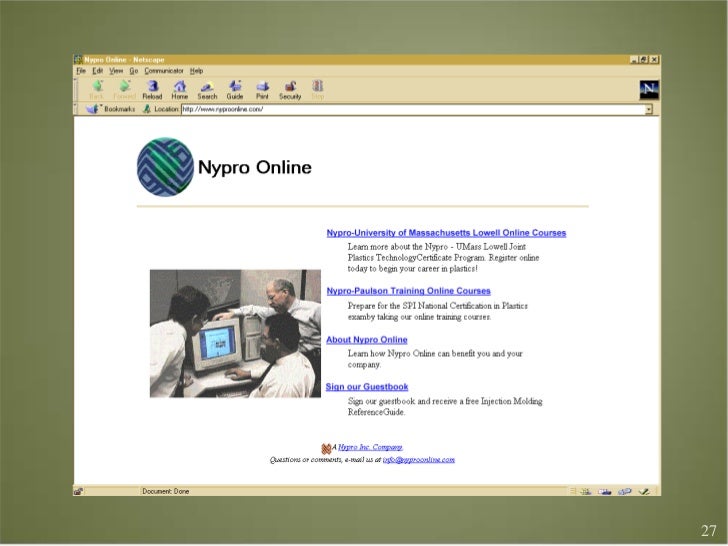The height and width of the screenshot is (546, 728).
Task: Open the Nypro Inc. Company link
Action: click(370, 448)
